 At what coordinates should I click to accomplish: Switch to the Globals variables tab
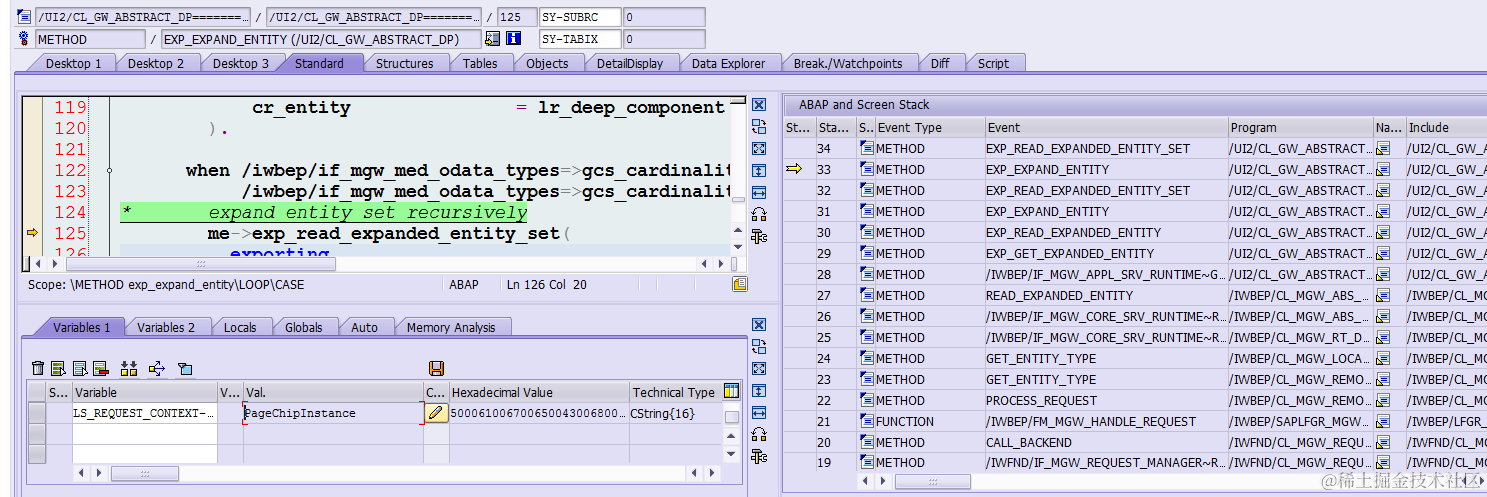click(303, 327)
